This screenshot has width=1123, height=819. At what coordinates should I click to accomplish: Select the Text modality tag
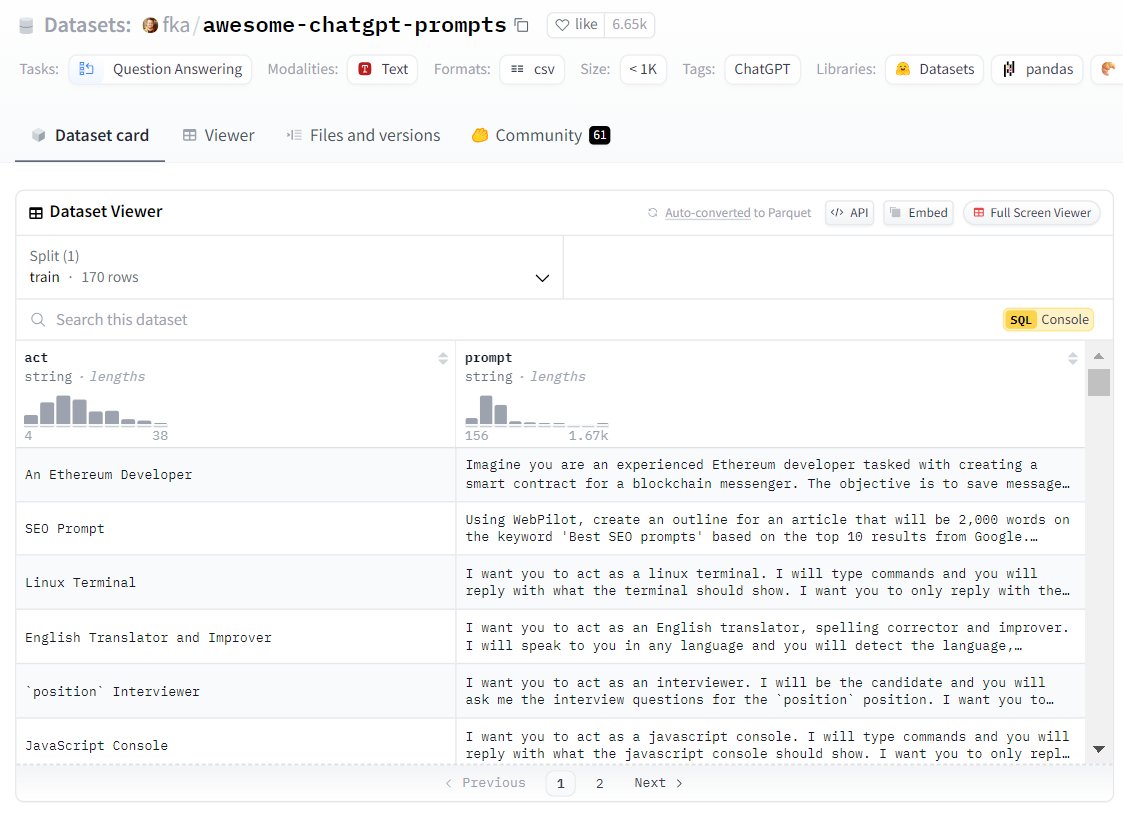tap(382, 69)
